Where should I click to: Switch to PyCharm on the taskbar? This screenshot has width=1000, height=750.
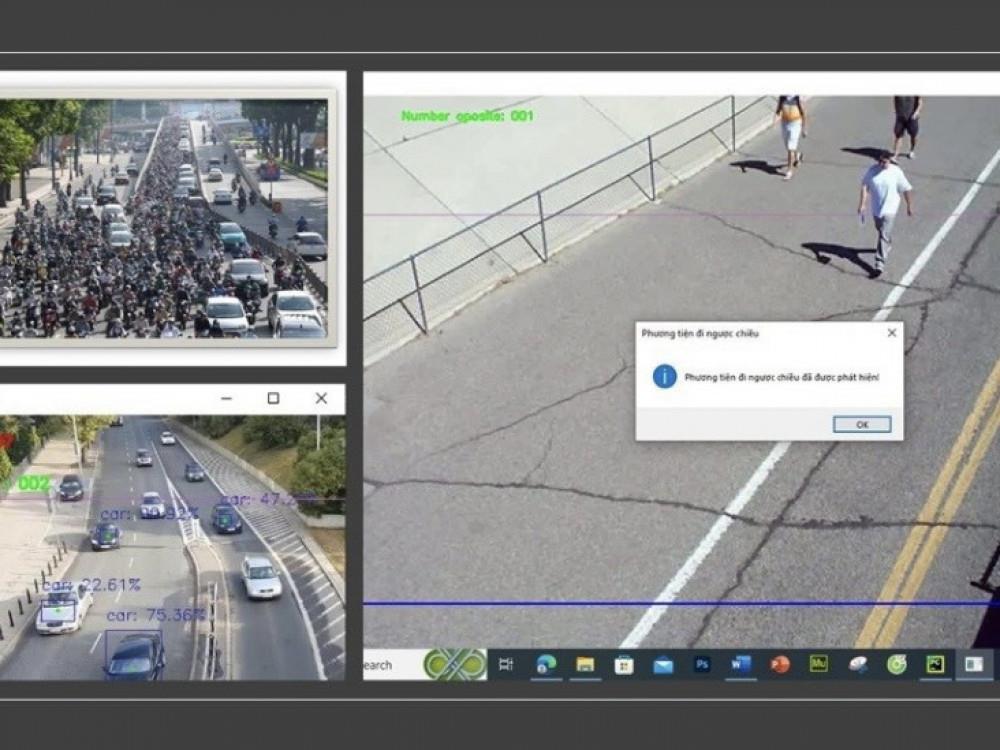click(935, 665)
